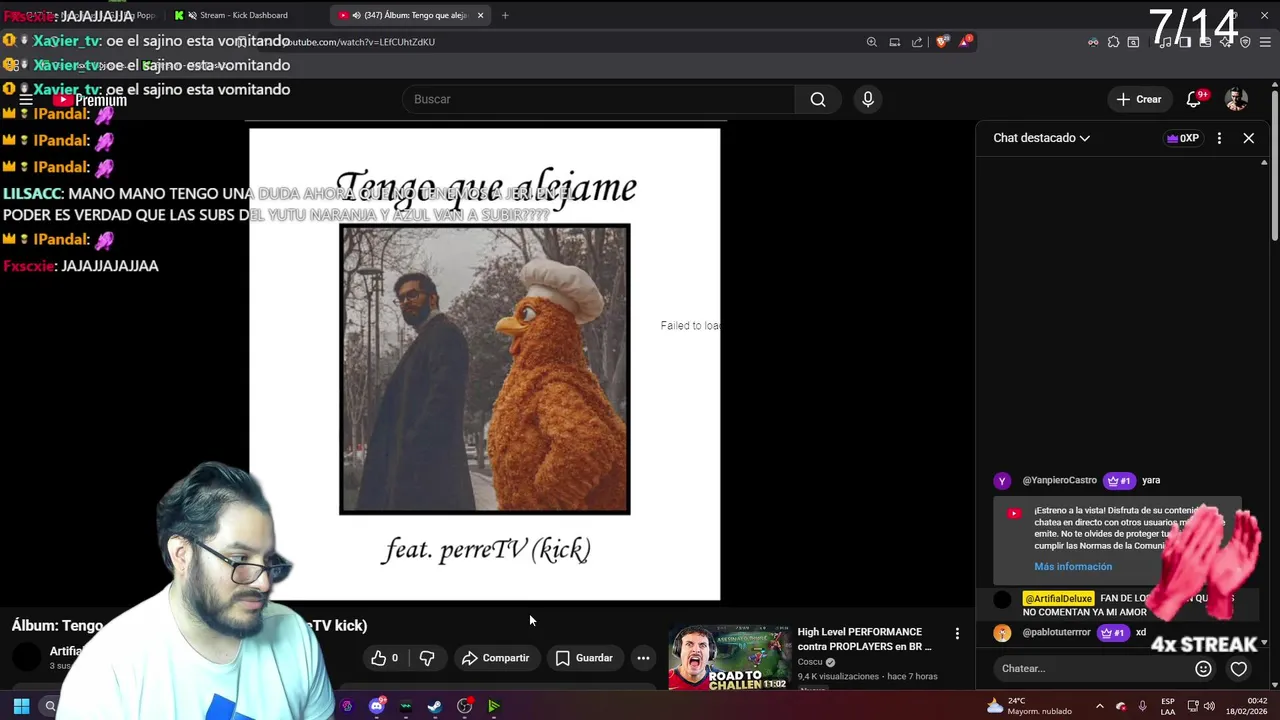The image size is (1280, 720).
Task: Click the share page icon in address bar
Action: 917,42
